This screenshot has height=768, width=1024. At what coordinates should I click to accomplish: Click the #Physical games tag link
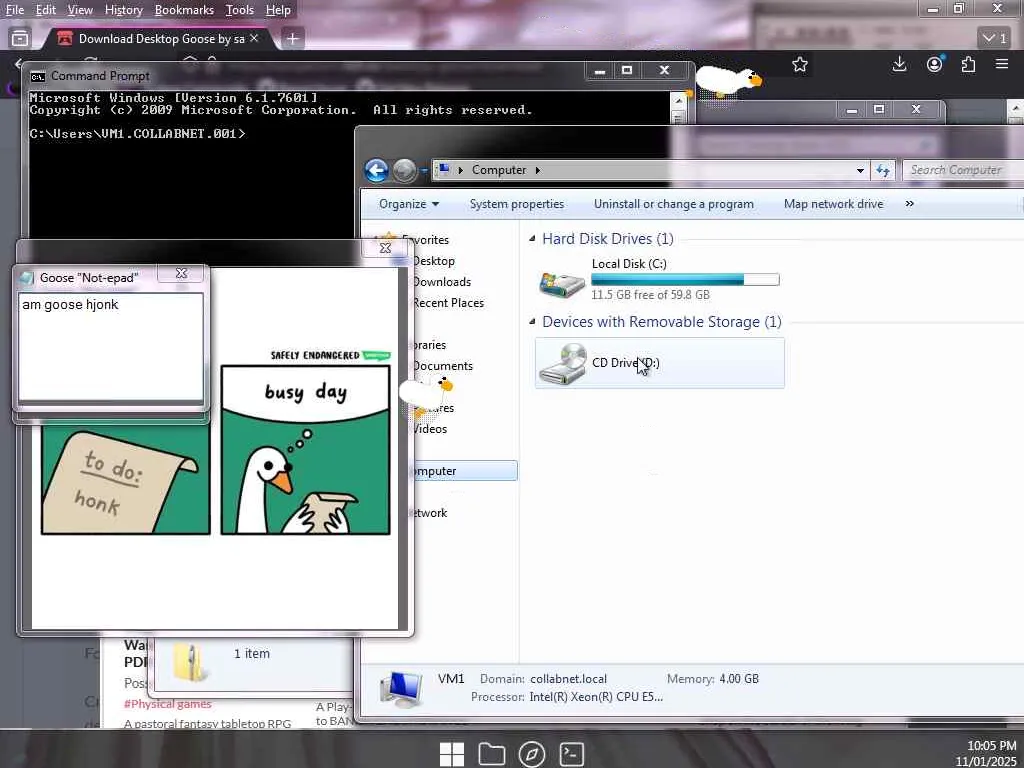pyautogui.click(x=167, y=704)
